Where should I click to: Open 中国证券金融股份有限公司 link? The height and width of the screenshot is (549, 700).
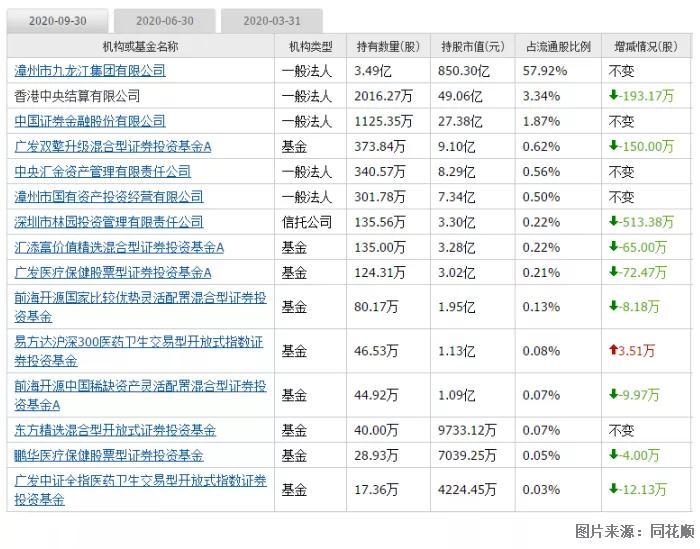coord(90,121)
